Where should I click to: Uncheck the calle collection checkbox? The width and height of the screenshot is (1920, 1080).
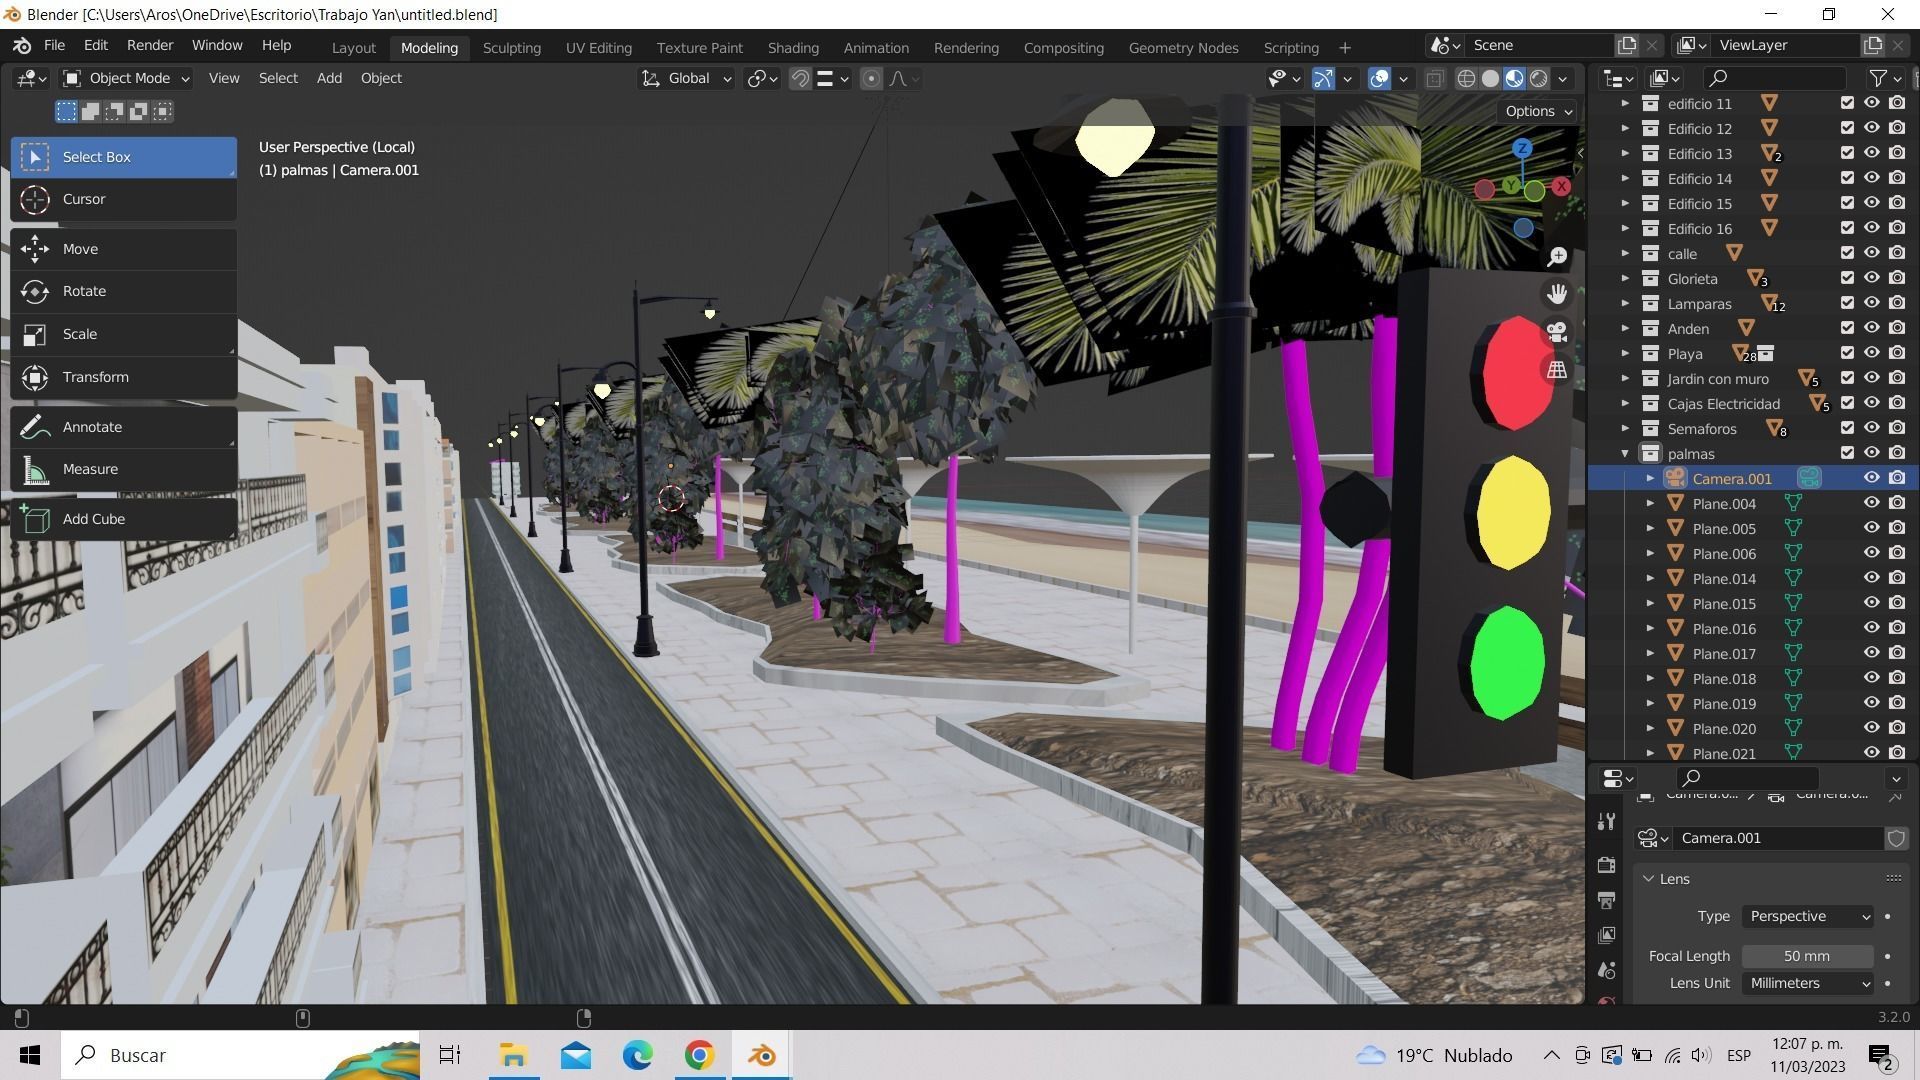click(x=1847, y=253)
